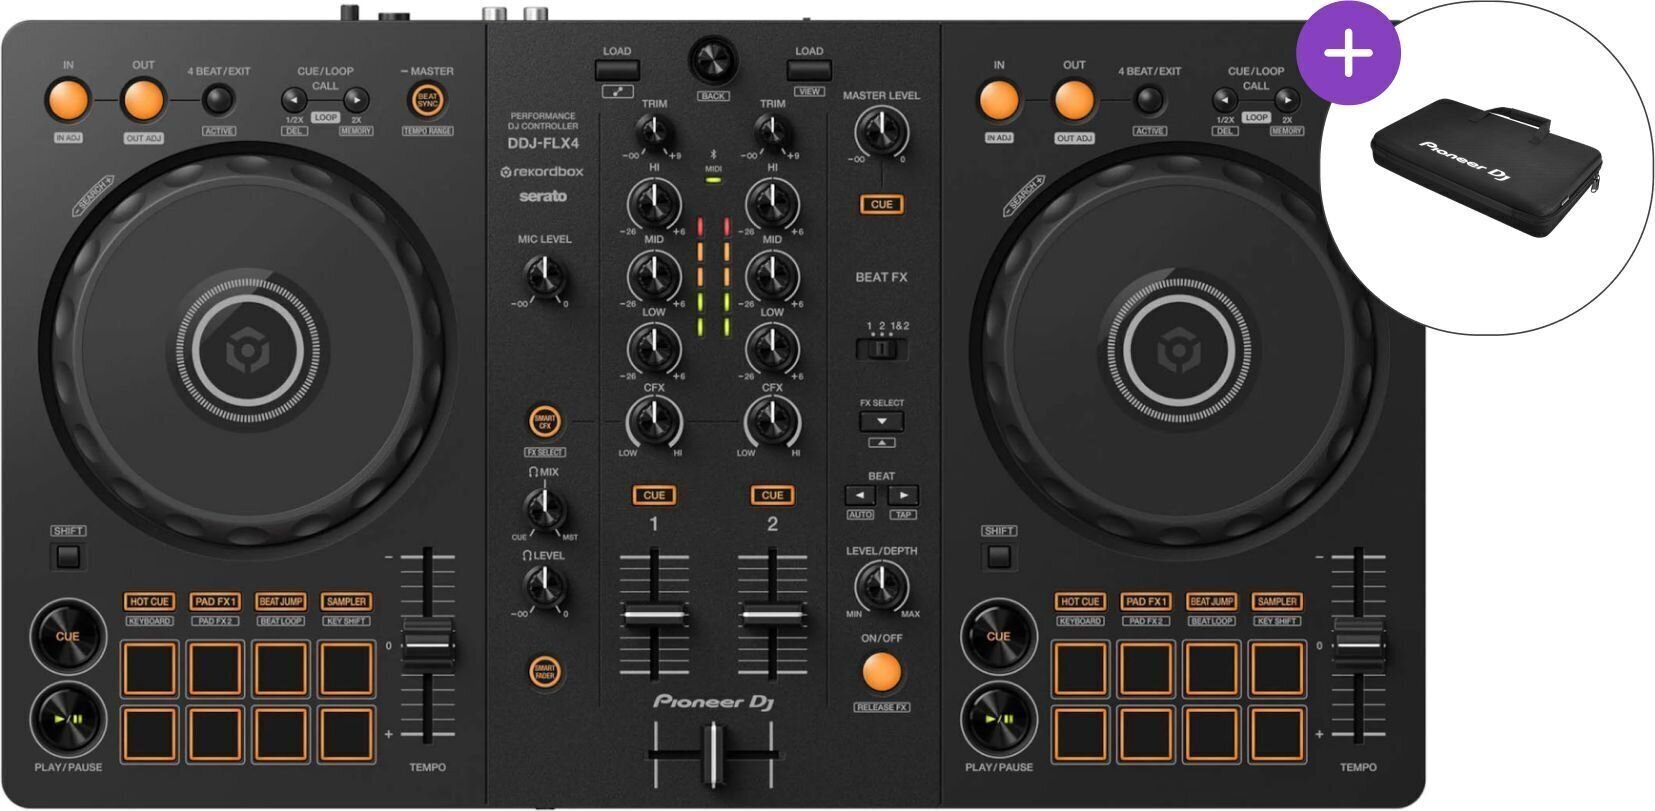This screenshot has width=1655, height=811.
Task: Select right deck HOT CUE pad mode
Action: pos(1080,601)
